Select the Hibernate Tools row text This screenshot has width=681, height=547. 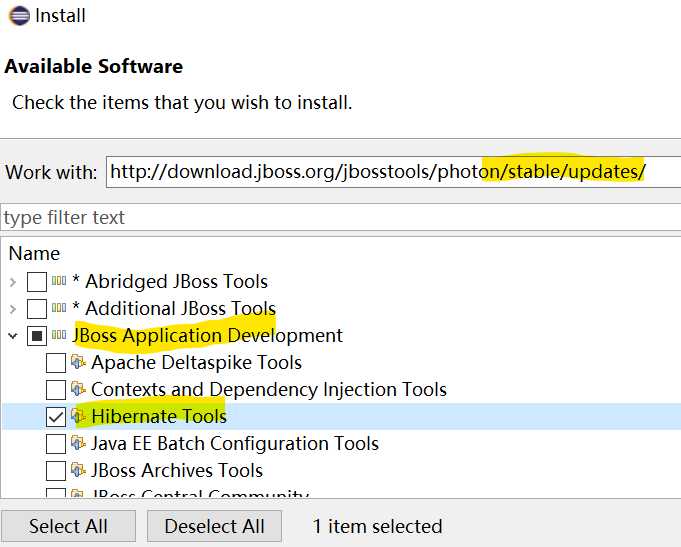tap(159, 416)
